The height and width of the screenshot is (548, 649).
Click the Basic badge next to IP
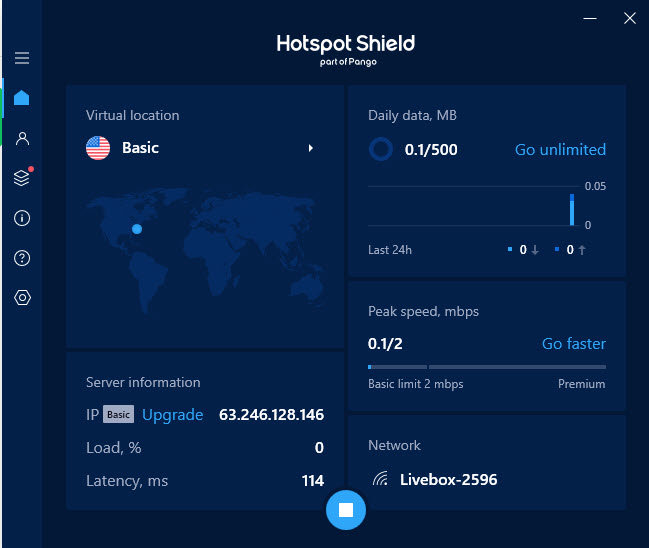tap(118, 414)
